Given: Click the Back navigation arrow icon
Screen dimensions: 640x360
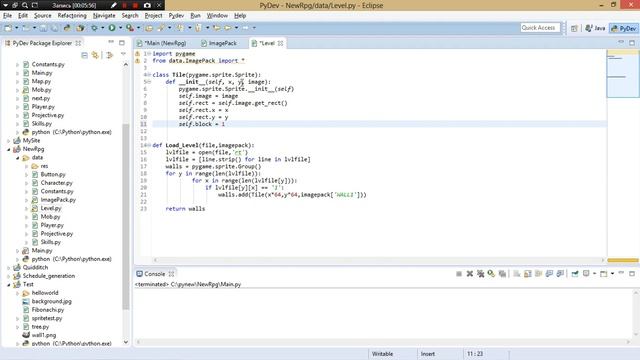Looking at the screenshot, I should (x=228, y=28).
